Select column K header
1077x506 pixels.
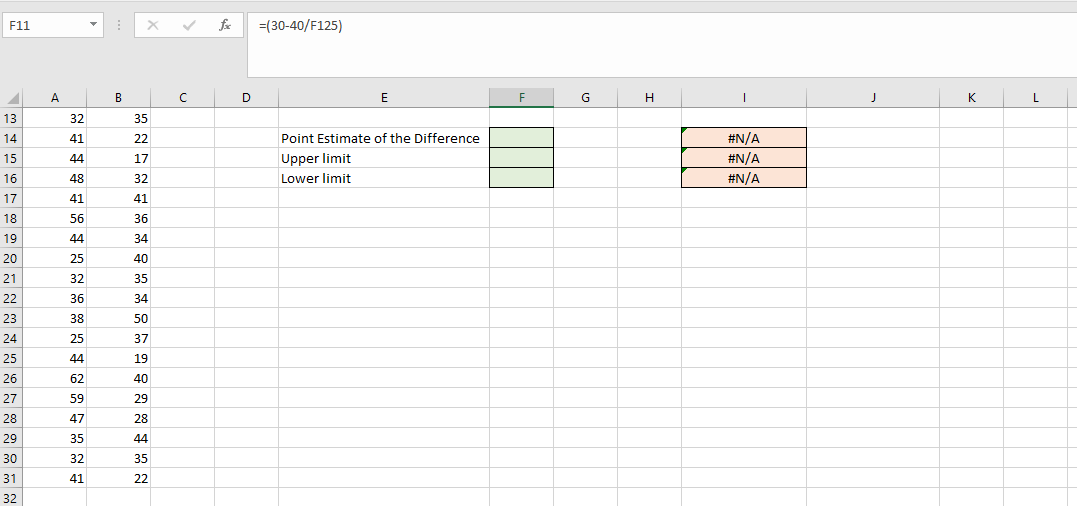click(971, 98)
